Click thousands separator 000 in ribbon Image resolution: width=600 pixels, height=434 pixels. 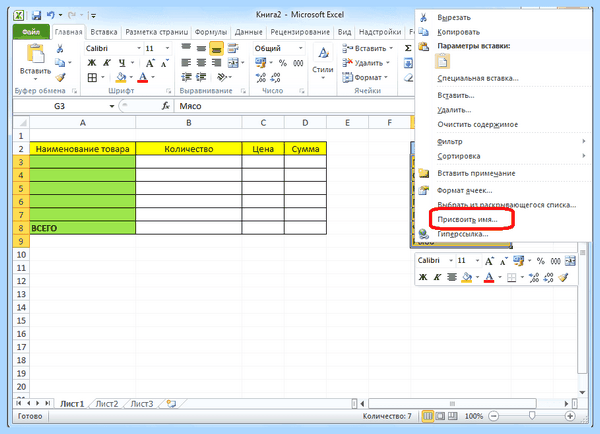pyautogui.click(x=298, y=63)
